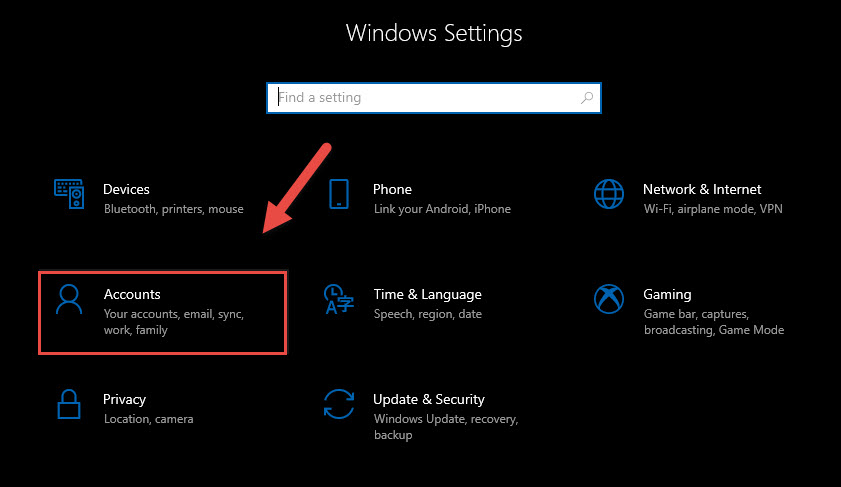The image size is (841, 487).
Task: Click the Bluetooth, printers, mouse description
Action: point(174,209)
